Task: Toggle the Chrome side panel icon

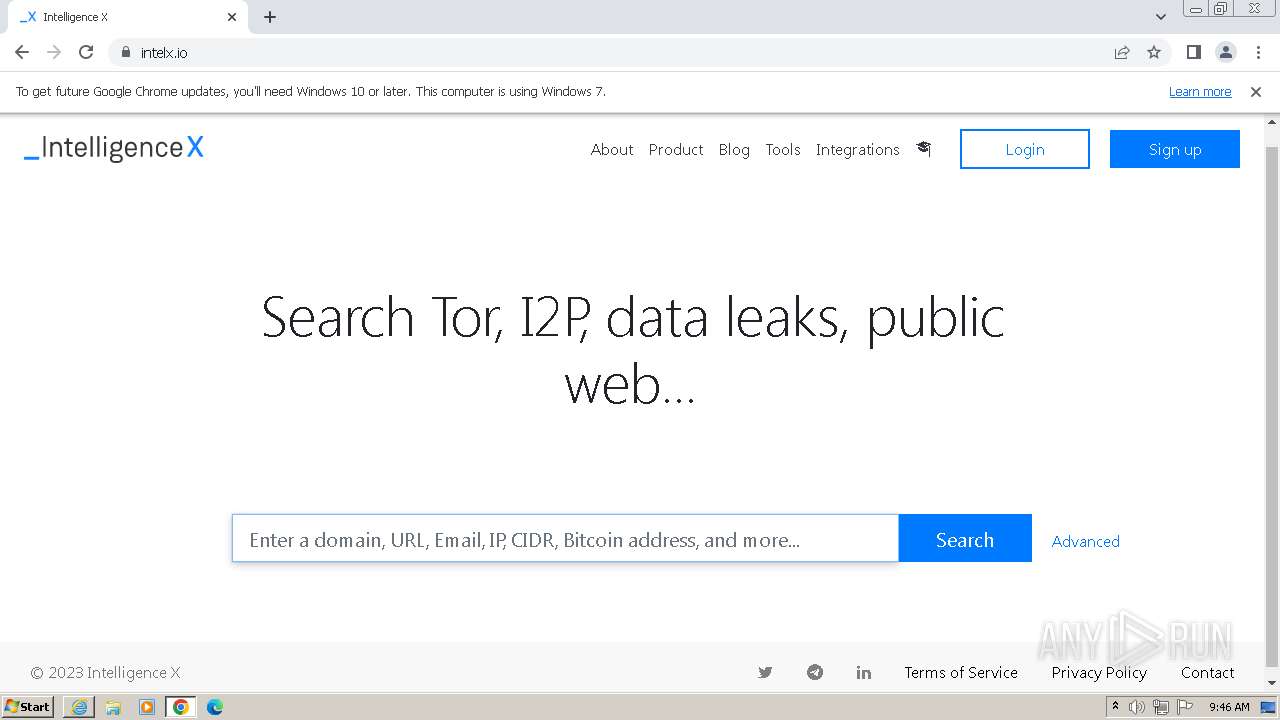Action: [x=1193, y=52]
